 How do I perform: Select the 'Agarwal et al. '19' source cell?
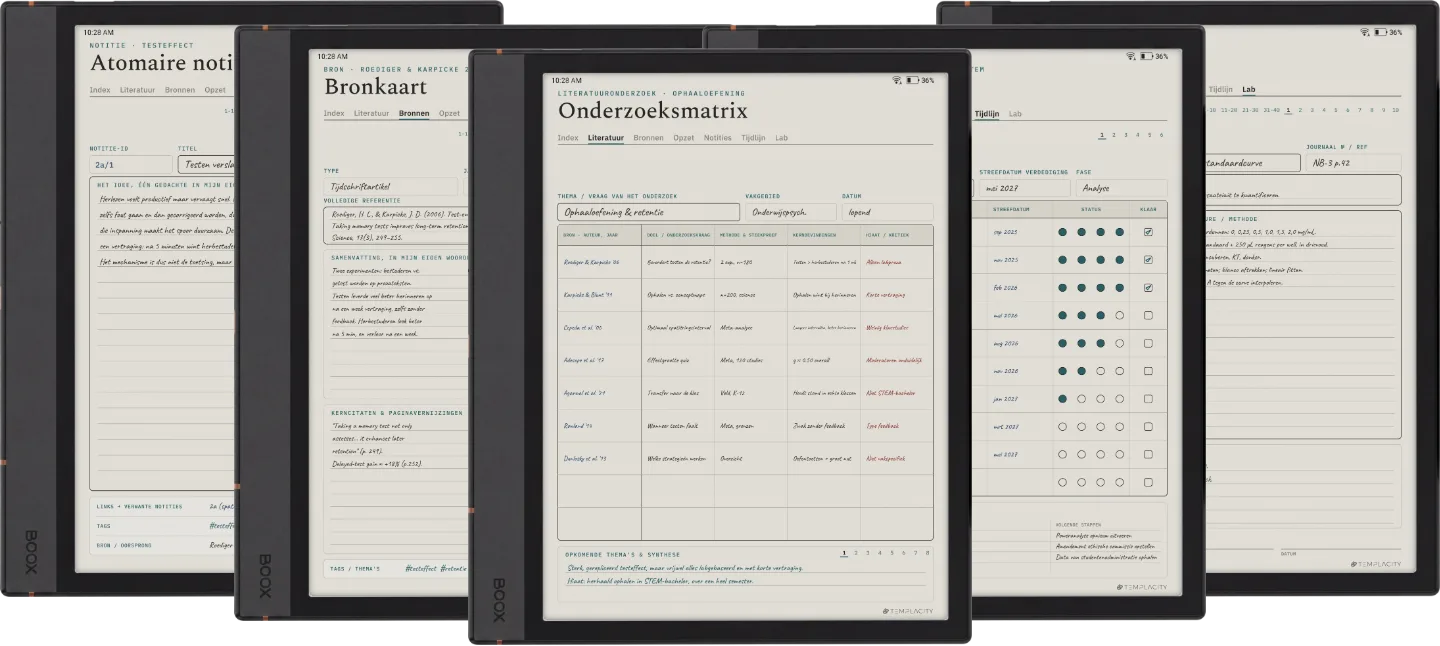pyautogui.click(x=600, y=393)
